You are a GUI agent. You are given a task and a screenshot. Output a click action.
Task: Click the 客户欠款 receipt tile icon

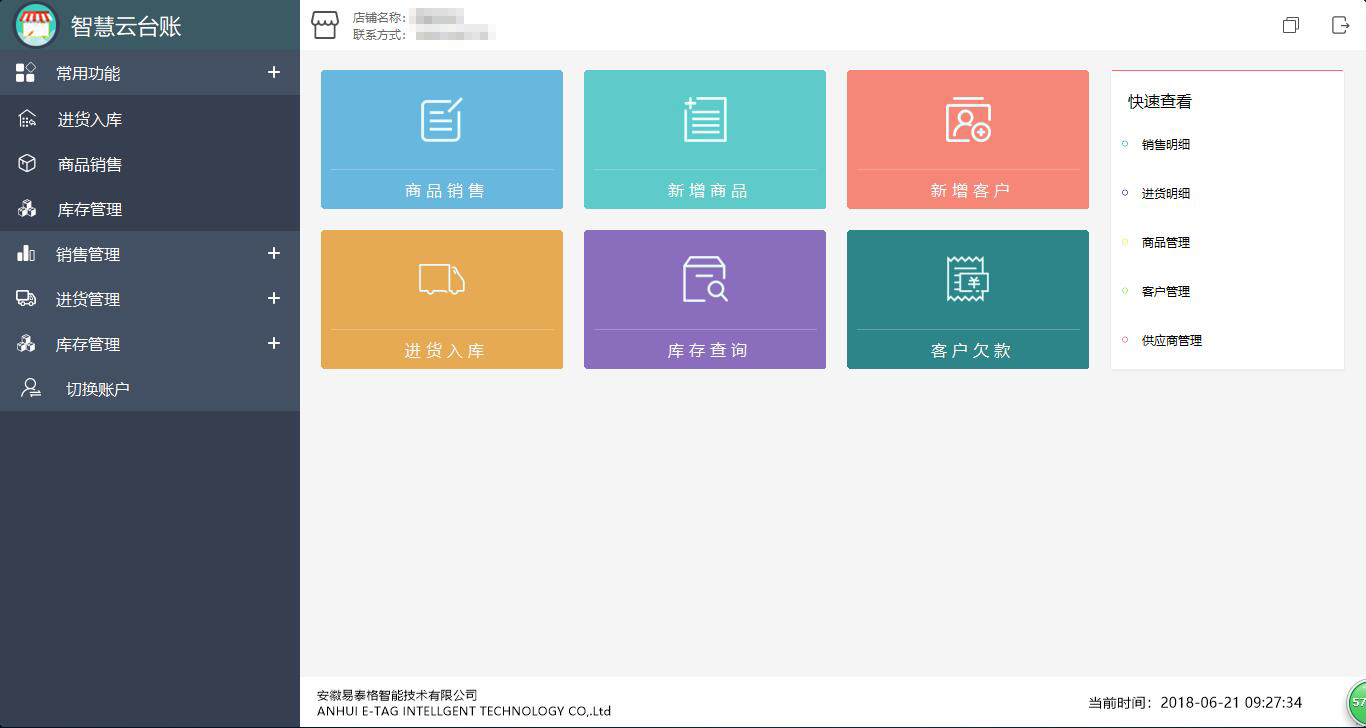(968, 279)
